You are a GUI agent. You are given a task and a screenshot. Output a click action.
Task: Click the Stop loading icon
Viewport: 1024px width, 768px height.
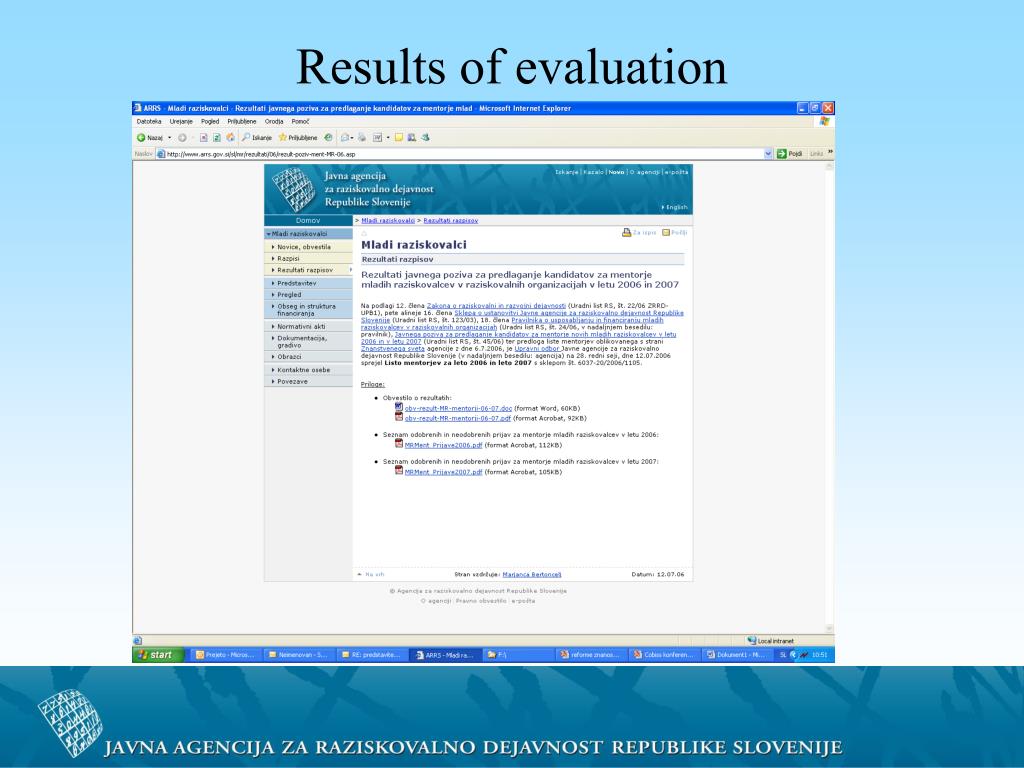203,138
